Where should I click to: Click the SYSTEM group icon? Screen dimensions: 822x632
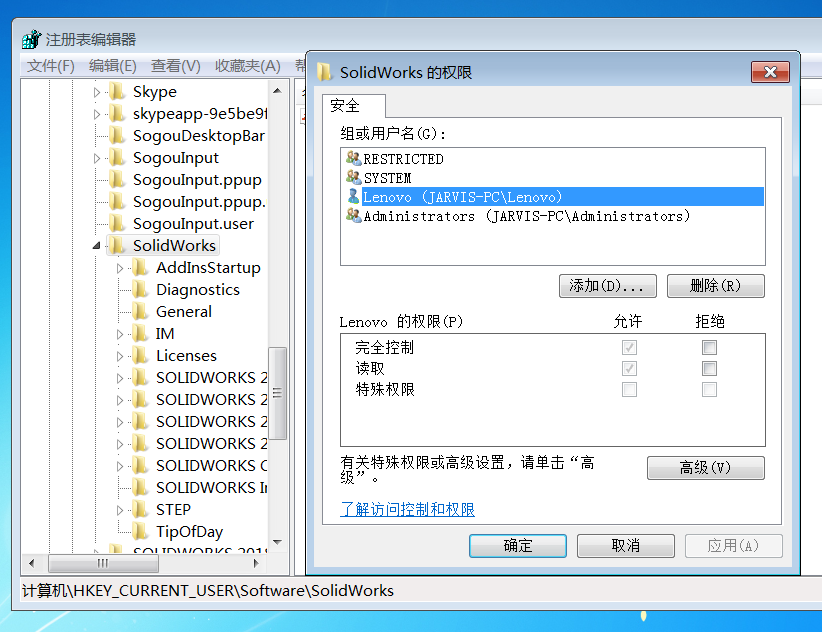pos(353,177)
